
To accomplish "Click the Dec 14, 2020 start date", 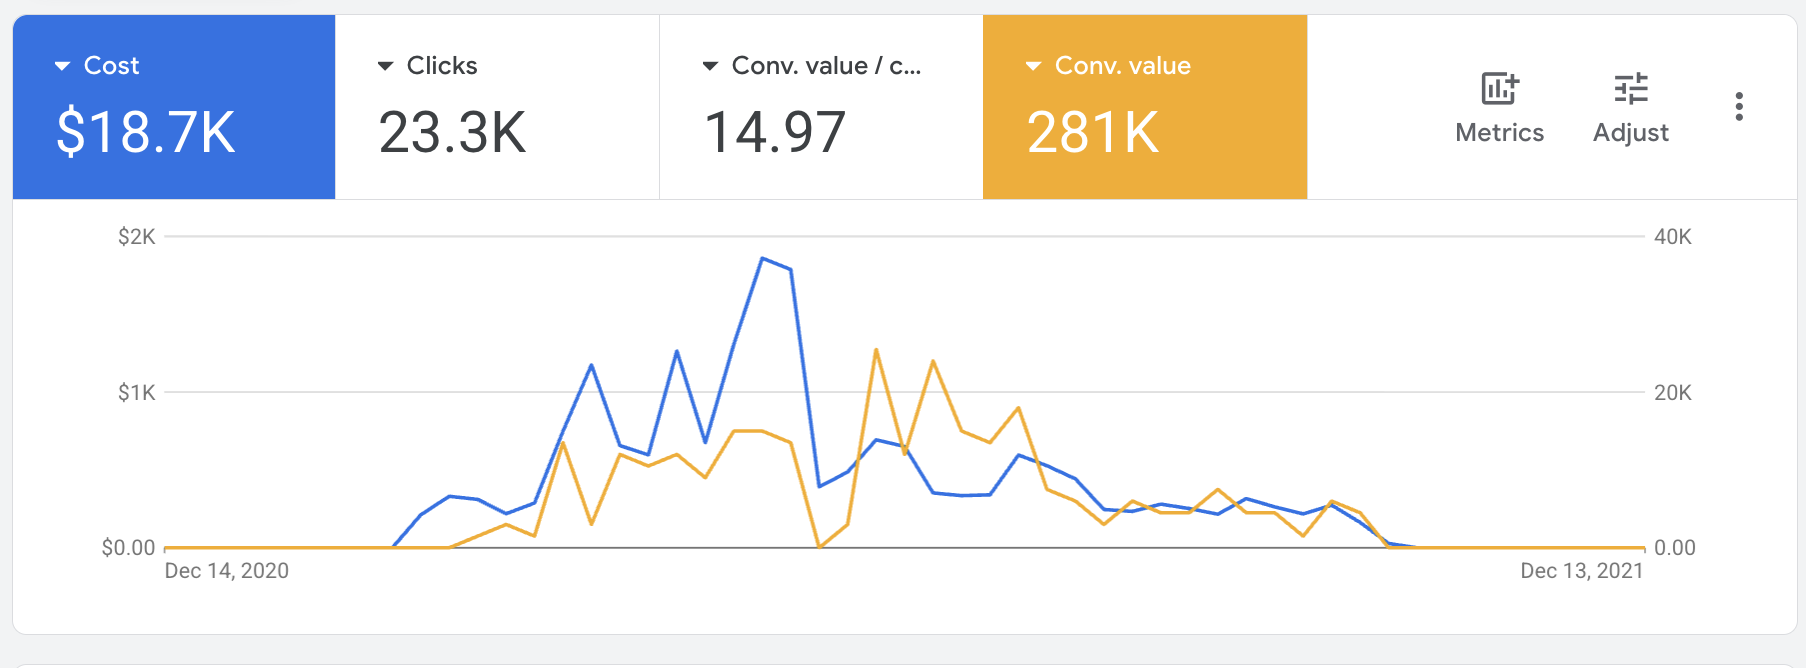I will tap(226, 571).
